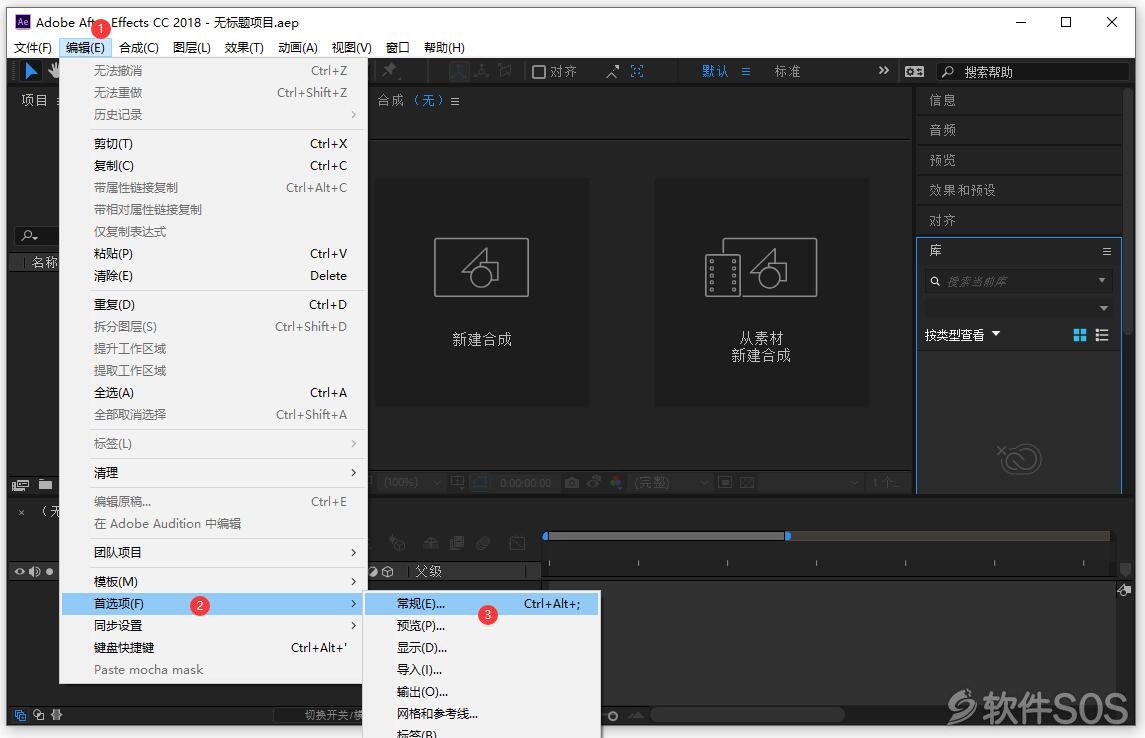Click the right panel vertical scrollbar

(x=1129, y=212)
